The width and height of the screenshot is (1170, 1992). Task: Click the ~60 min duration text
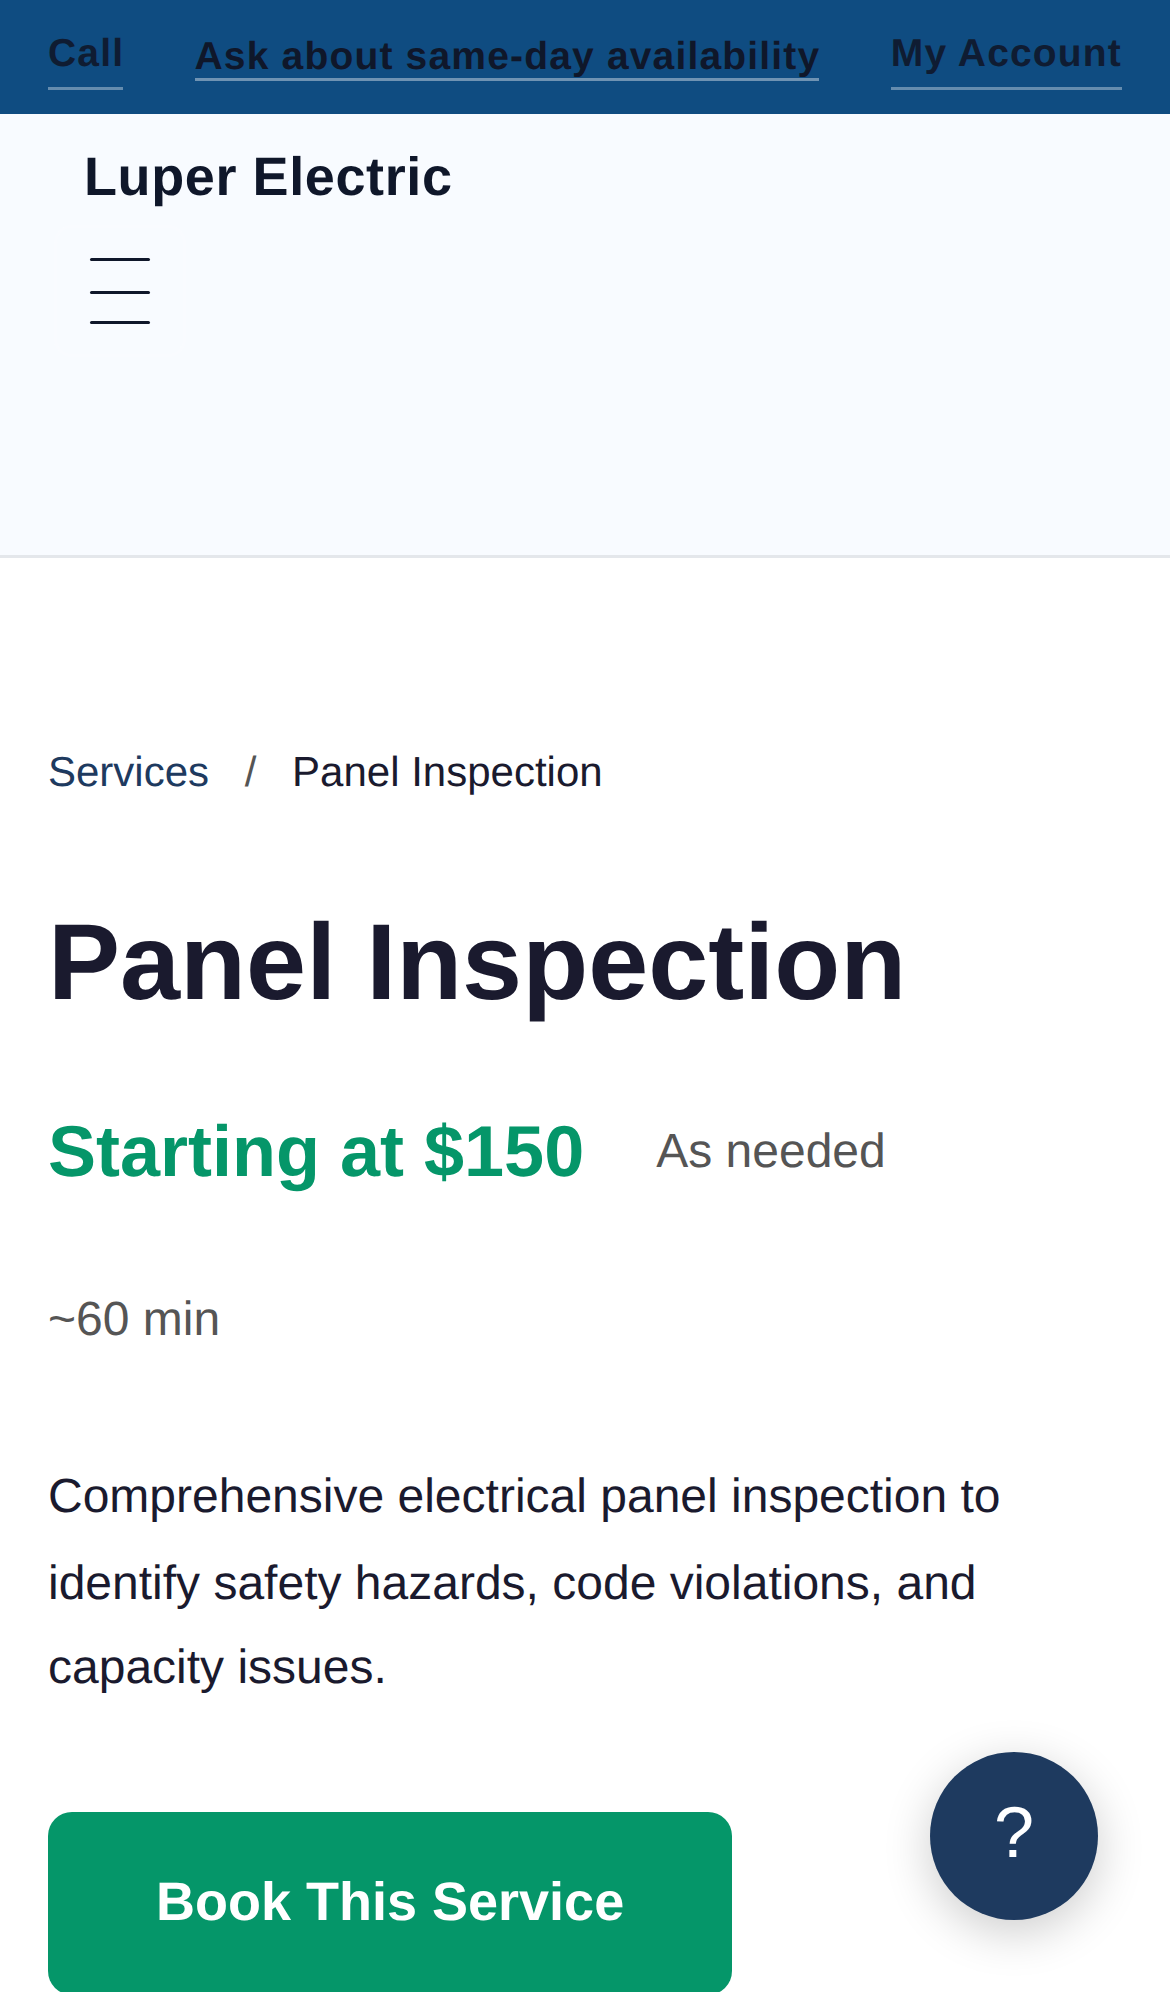[x=133, y=1318]
